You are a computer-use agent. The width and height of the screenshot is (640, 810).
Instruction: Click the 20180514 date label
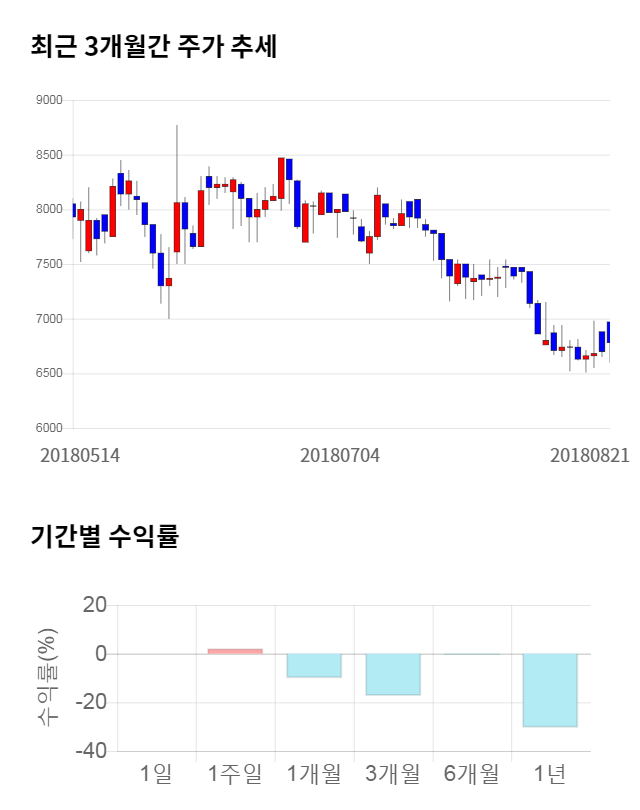[x=80, y=455]
